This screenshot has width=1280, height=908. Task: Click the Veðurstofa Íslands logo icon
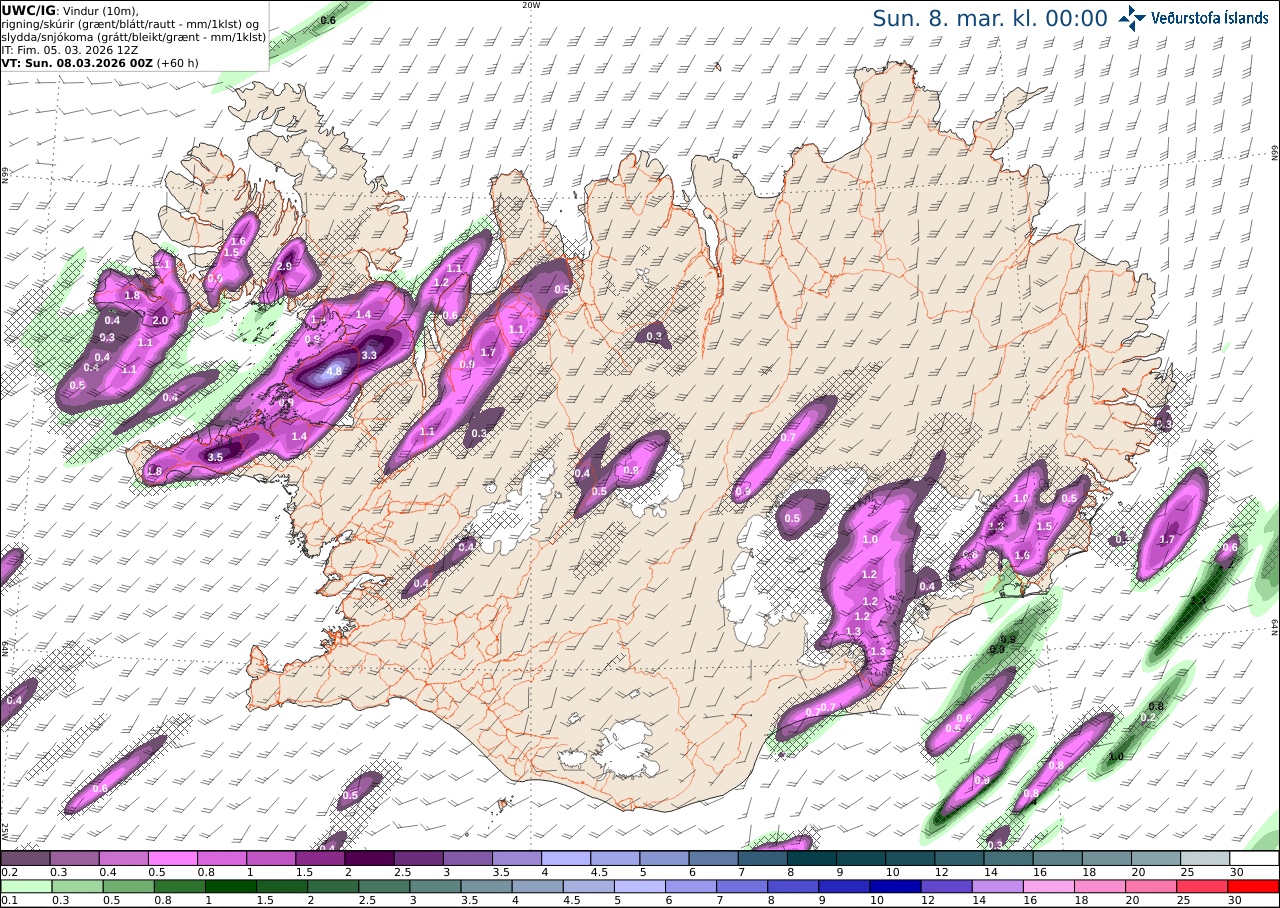click(1132, 17)
